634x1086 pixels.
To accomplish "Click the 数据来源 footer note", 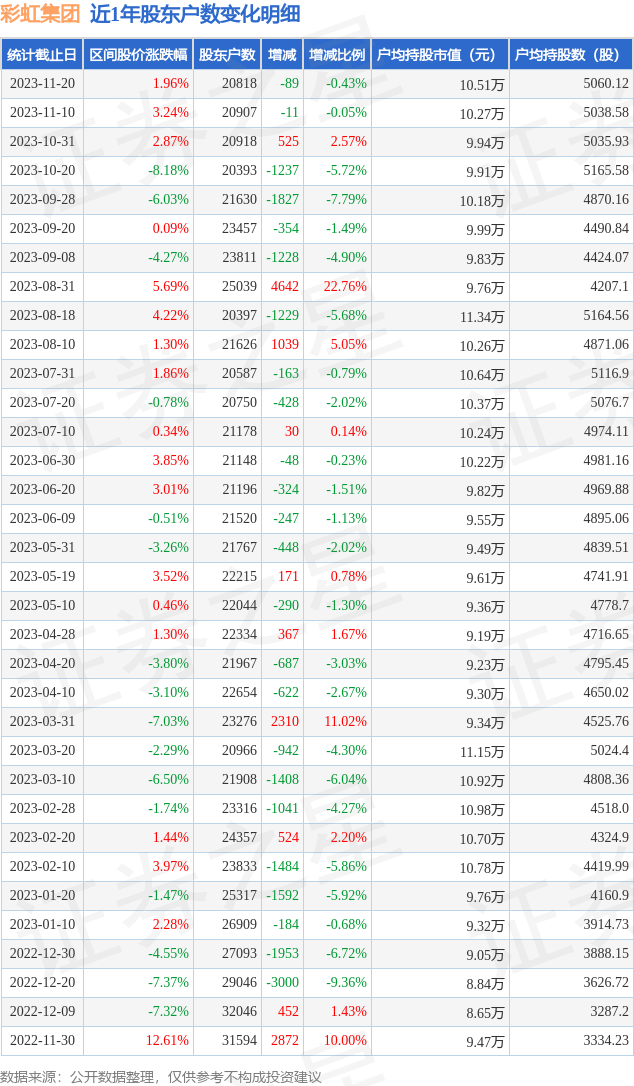I will (161, 1077).
